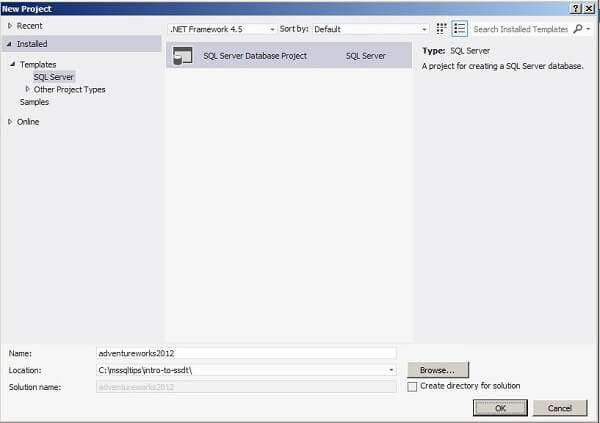Select Other Project Types label
600x423 pixels.
tap(70, 90)
